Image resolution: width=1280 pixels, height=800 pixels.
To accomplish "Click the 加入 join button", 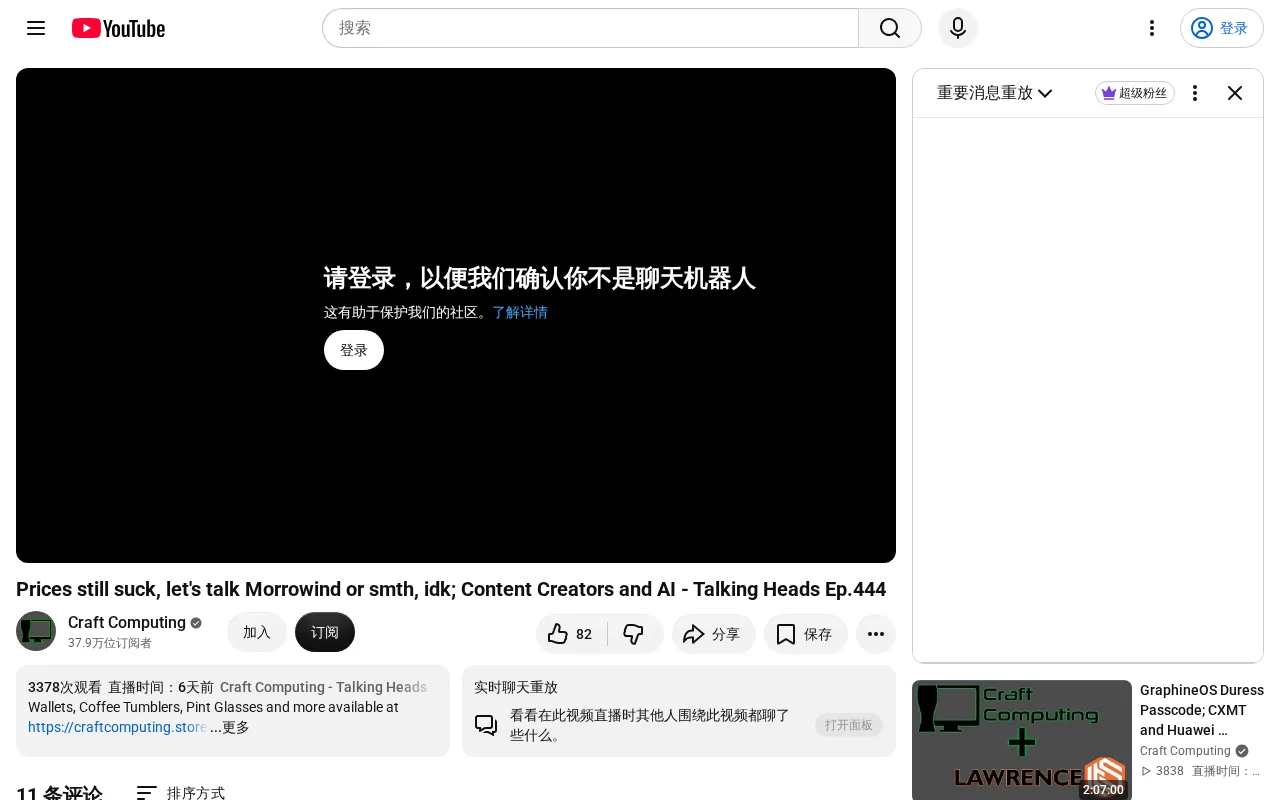I will 257,632.
